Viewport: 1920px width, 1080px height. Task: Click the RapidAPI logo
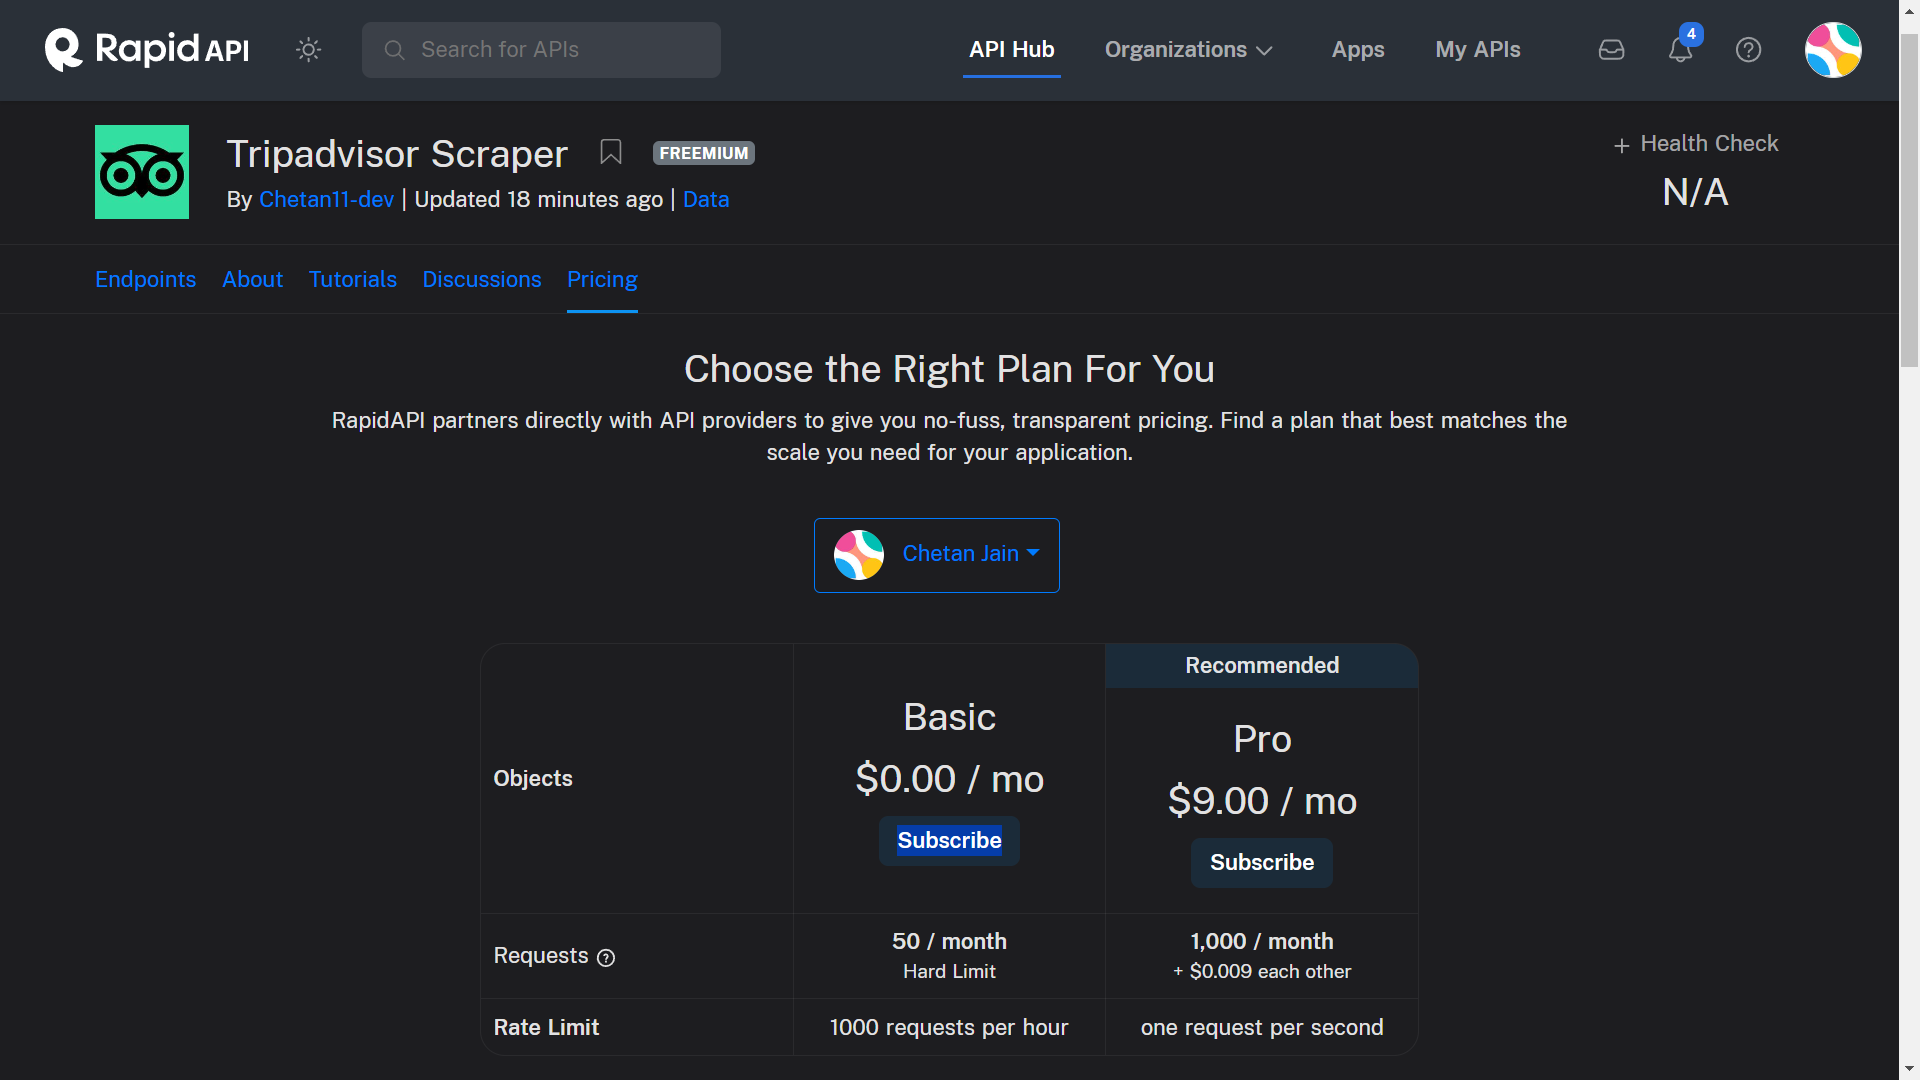(x=147, y=49)
